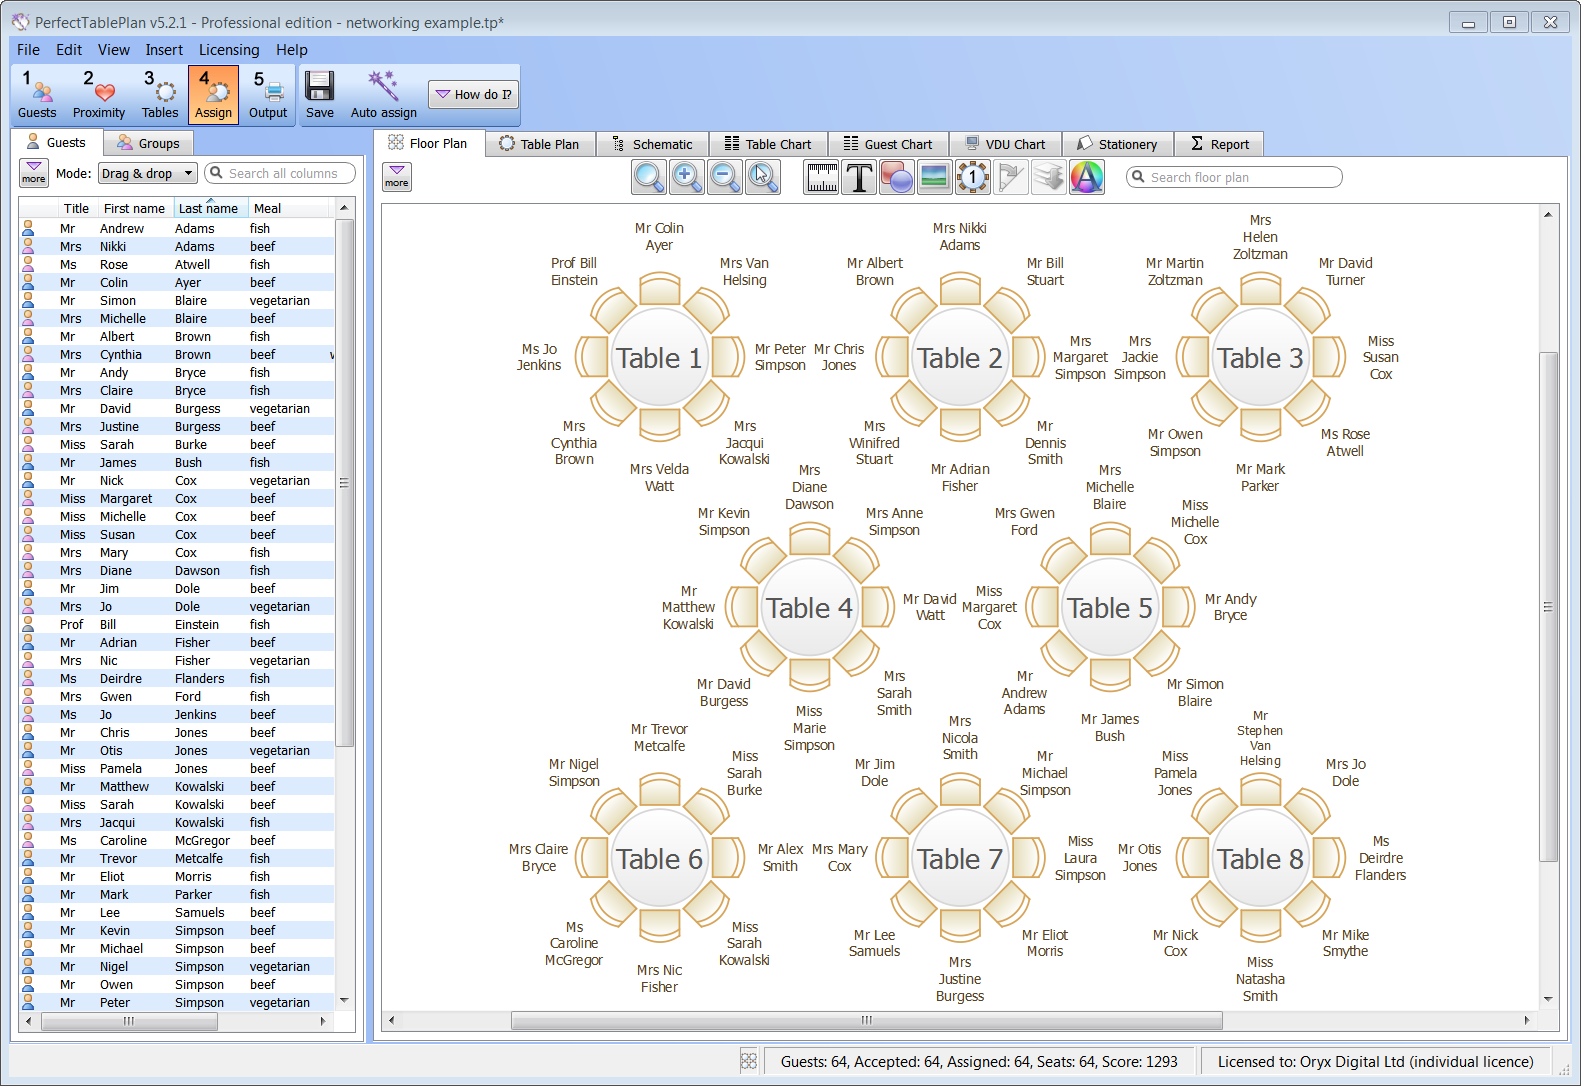
Task: Select the text T tool icon
Action: (859, 177)
